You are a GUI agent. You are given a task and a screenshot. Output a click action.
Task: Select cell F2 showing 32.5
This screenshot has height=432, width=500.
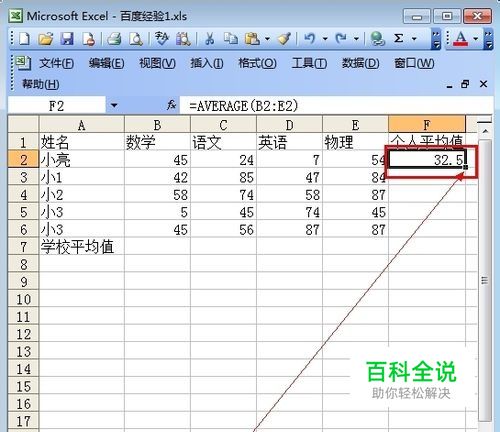pyautogui.click(x=427, y=160)
